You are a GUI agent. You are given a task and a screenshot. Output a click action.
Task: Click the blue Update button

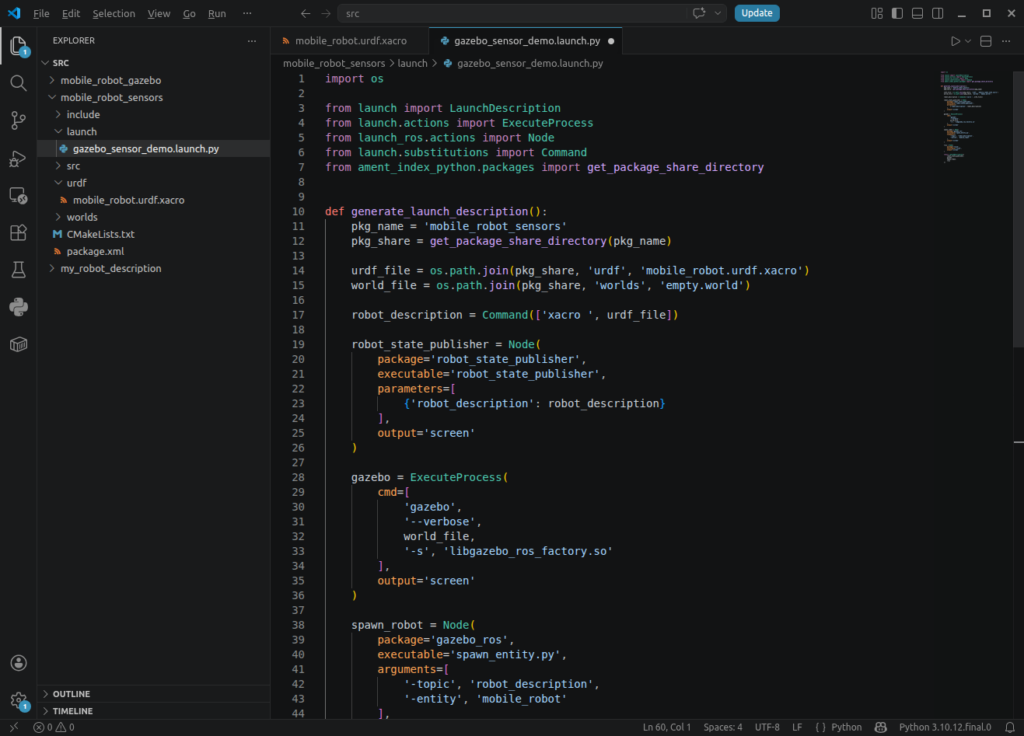click(757, 13)
